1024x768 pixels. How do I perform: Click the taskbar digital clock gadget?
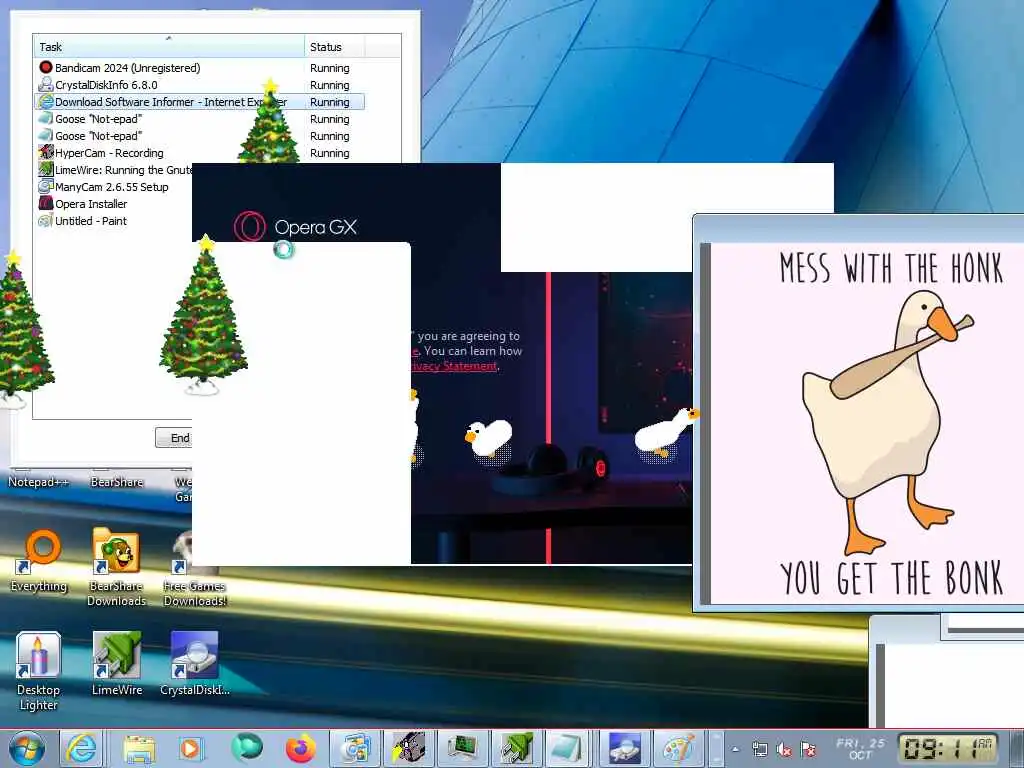pyautogui.click(x=948, y=748)
